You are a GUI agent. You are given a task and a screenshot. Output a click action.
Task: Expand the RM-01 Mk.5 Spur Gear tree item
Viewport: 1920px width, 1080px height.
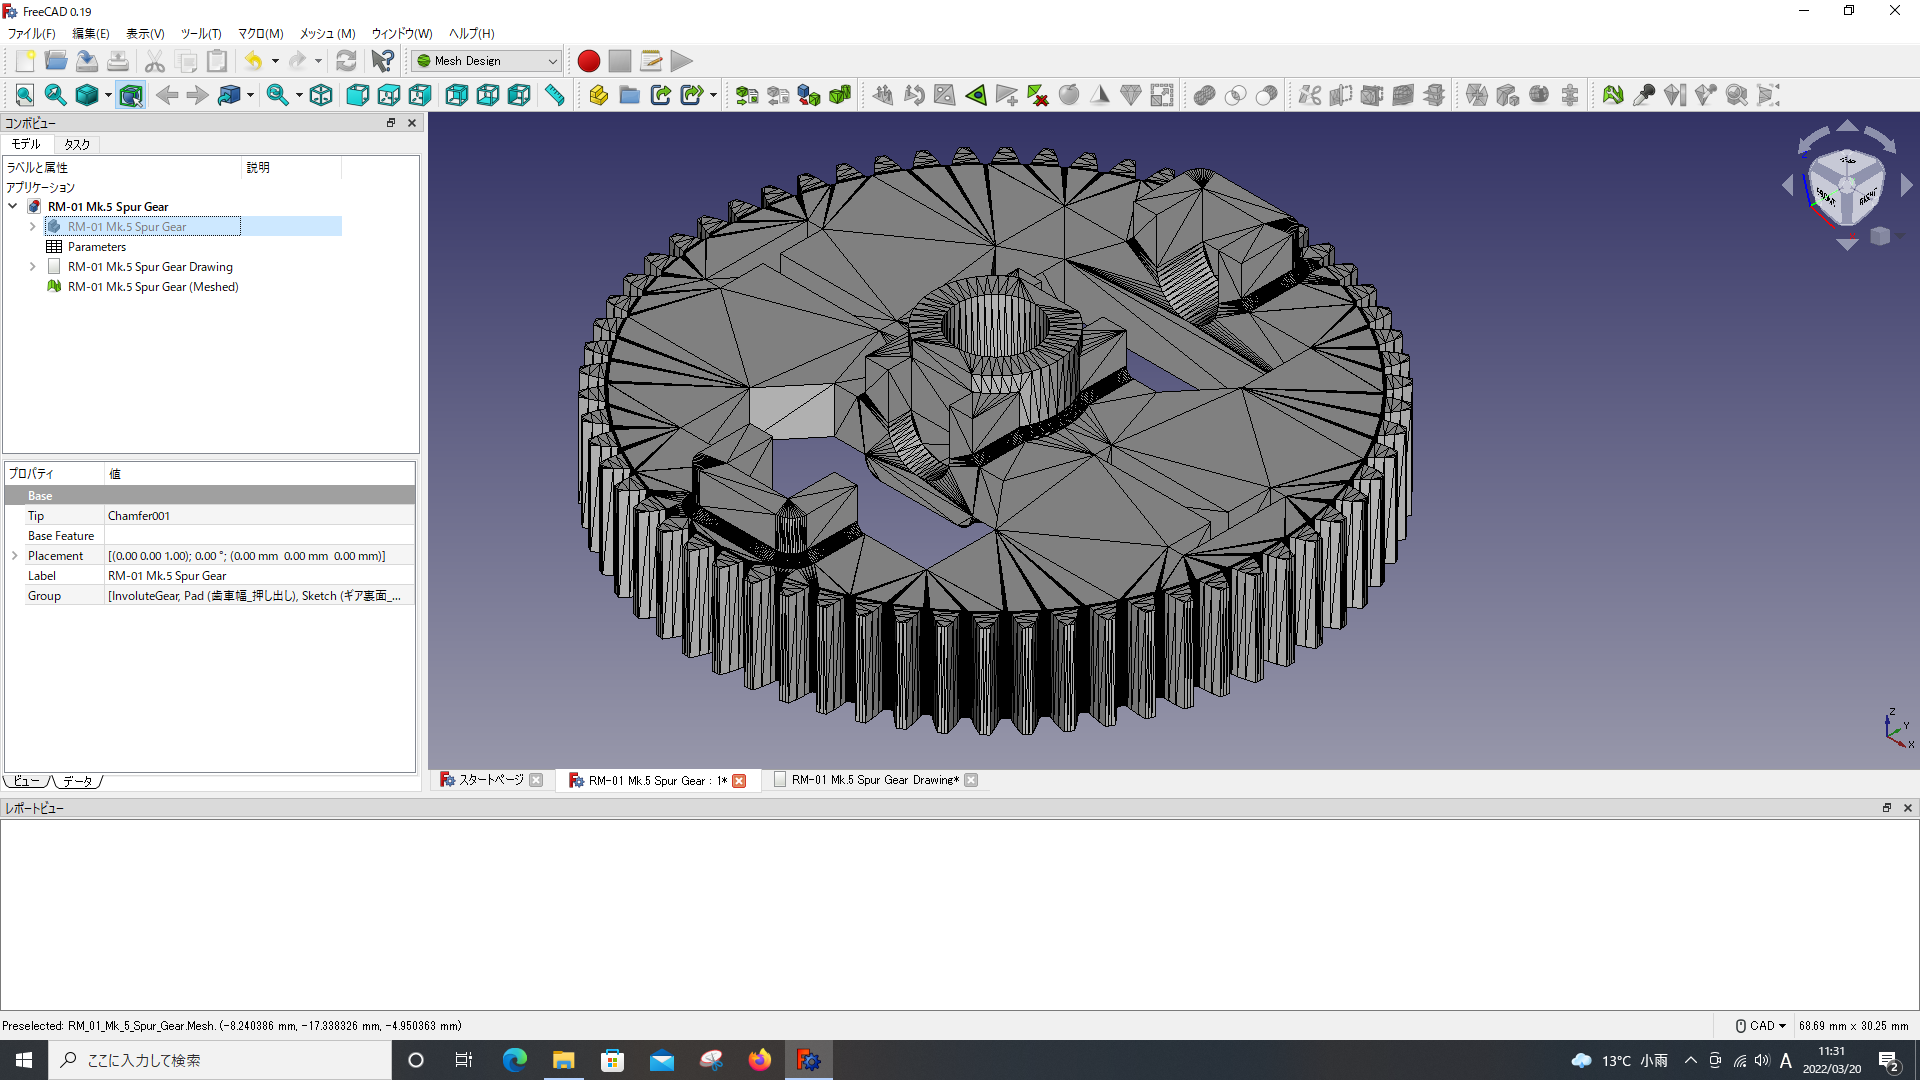(33, 225)
